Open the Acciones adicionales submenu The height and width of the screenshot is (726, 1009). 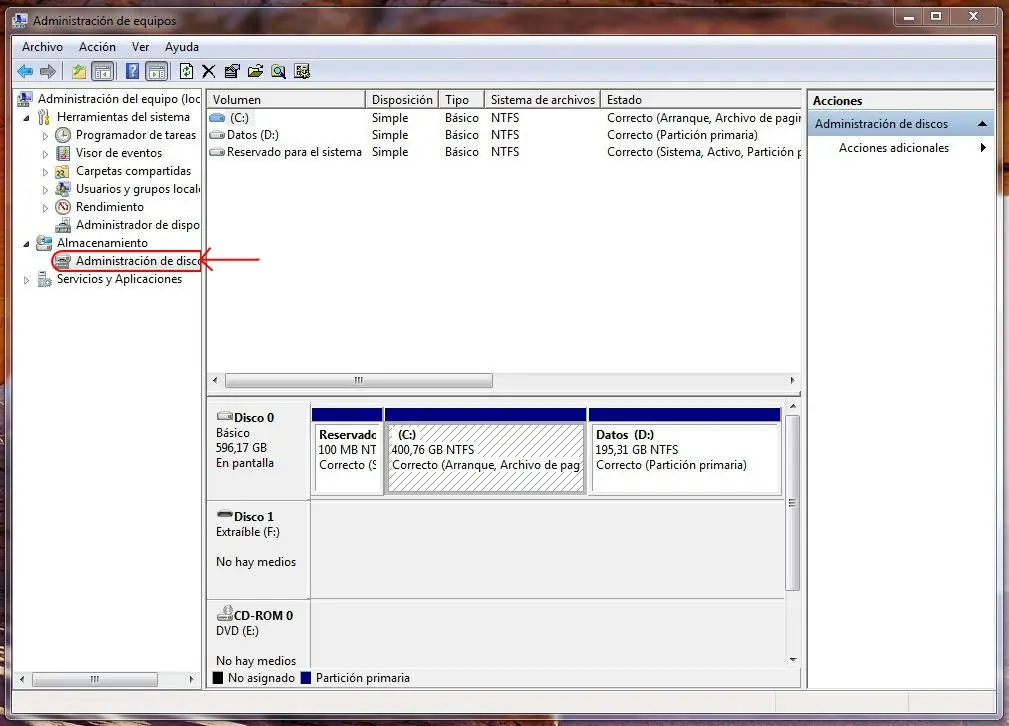pyautogui.click(x=894, y=148)
